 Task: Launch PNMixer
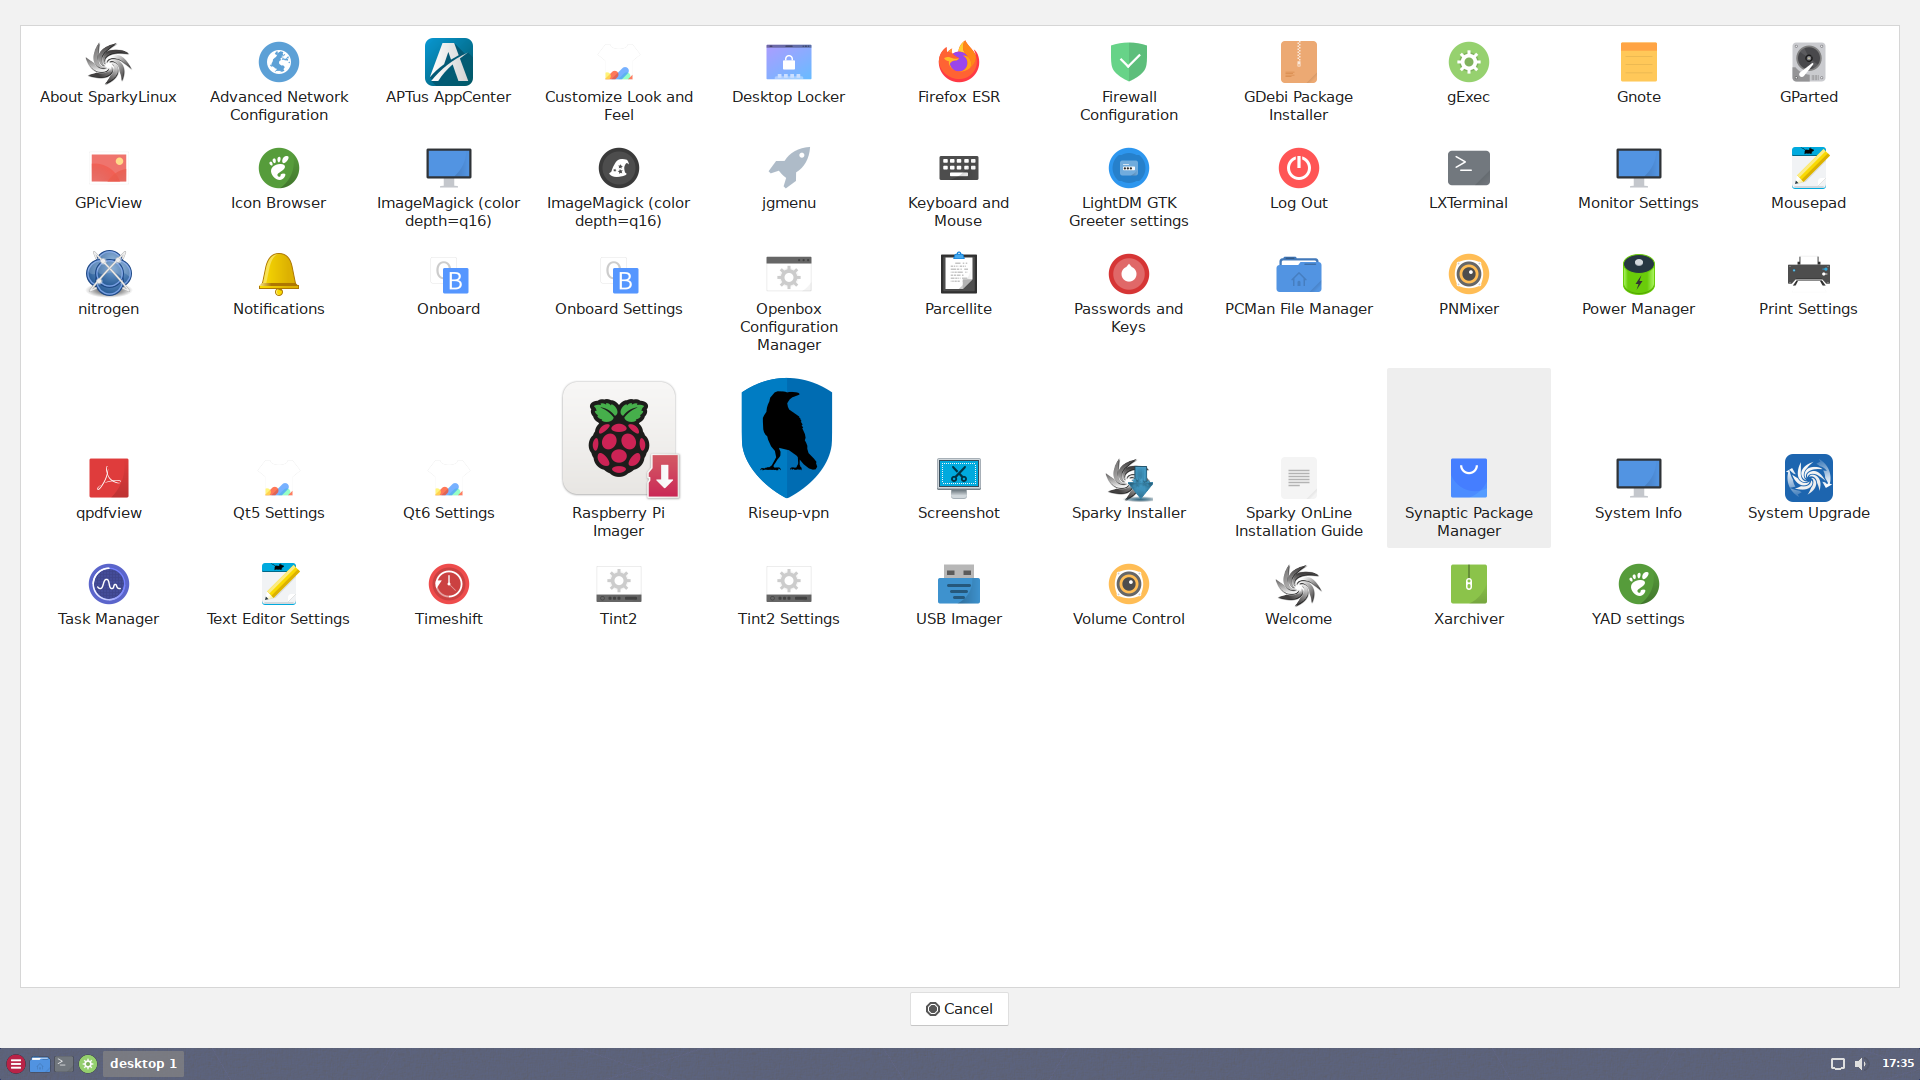click(1468, 284)
